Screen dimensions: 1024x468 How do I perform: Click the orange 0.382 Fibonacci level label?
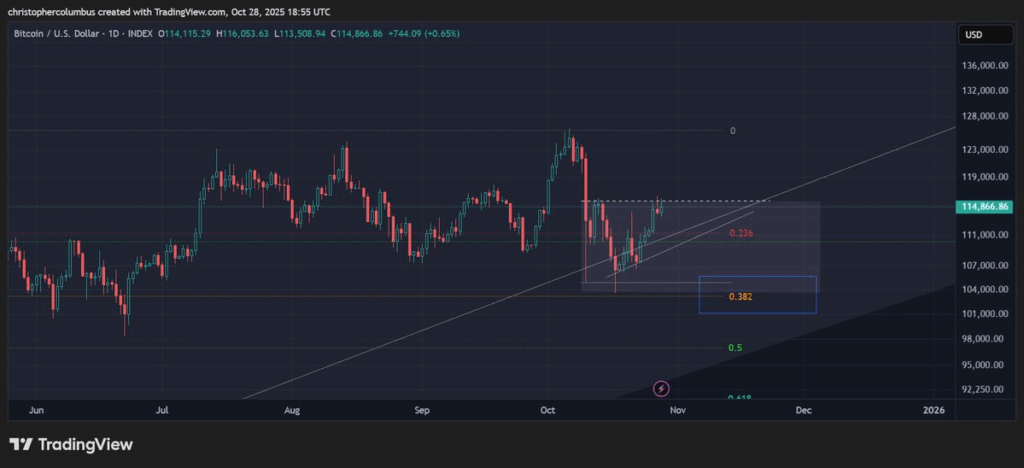point(740,297)
